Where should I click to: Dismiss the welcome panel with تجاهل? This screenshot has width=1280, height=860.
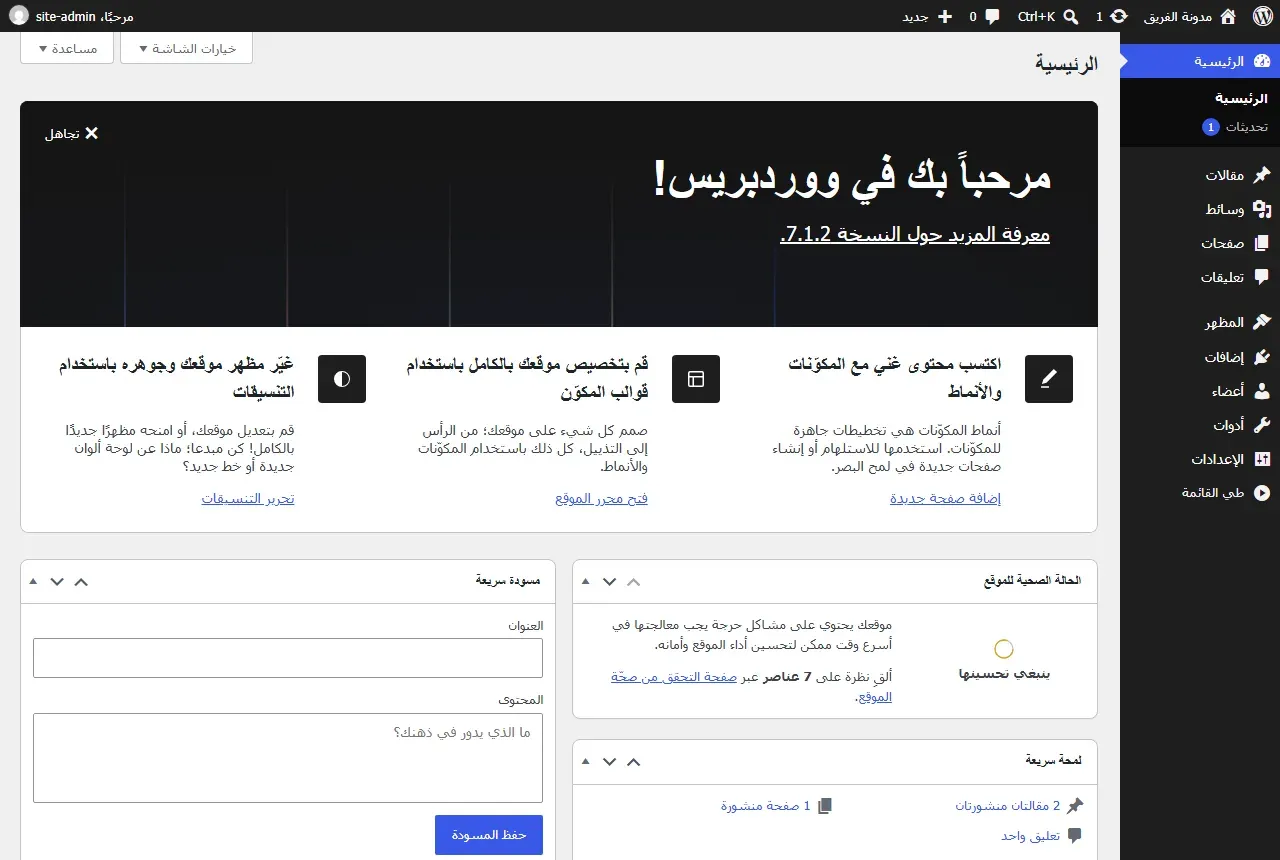72,133
